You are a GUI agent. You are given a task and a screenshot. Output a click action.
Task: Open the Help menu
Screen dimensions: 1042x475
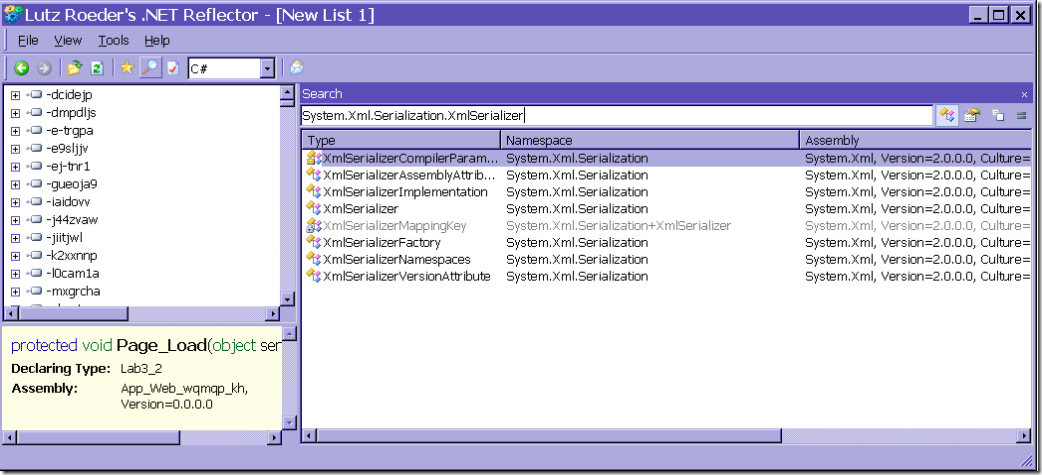[x=157, y=41]
